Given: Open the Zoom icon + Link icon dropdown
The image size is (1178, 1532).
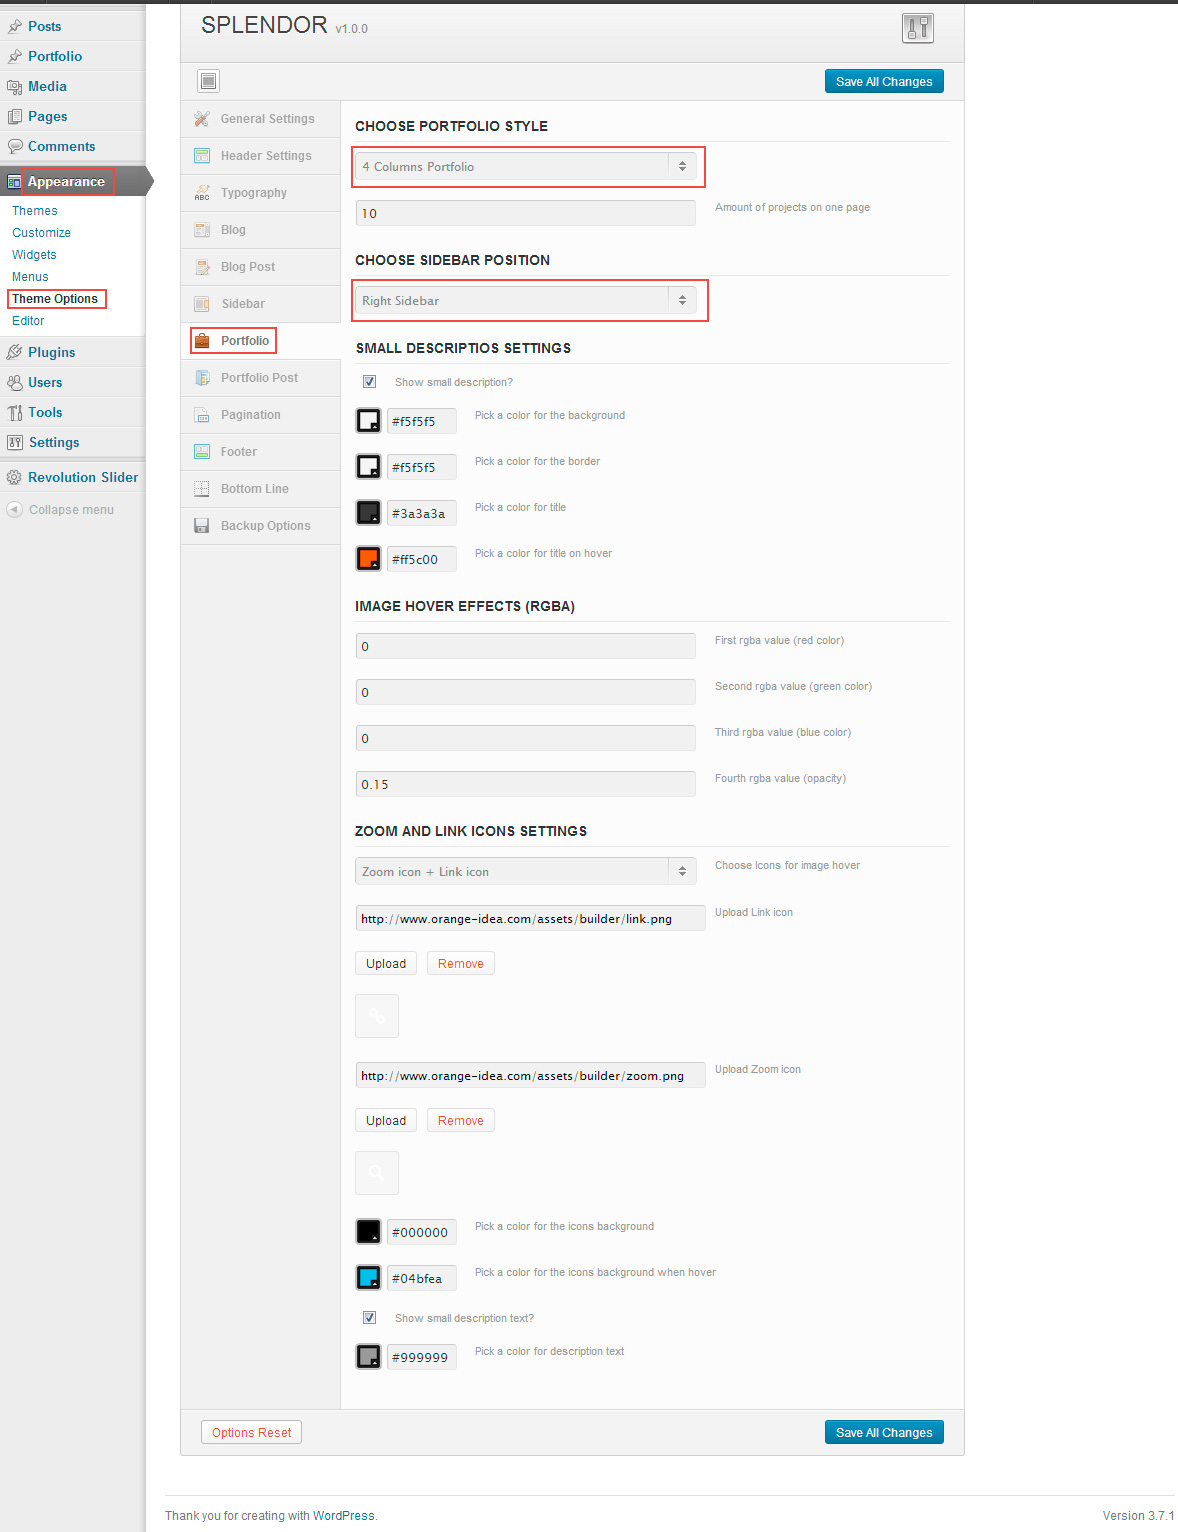Looking at the screenshot, I should pos(525,872).
